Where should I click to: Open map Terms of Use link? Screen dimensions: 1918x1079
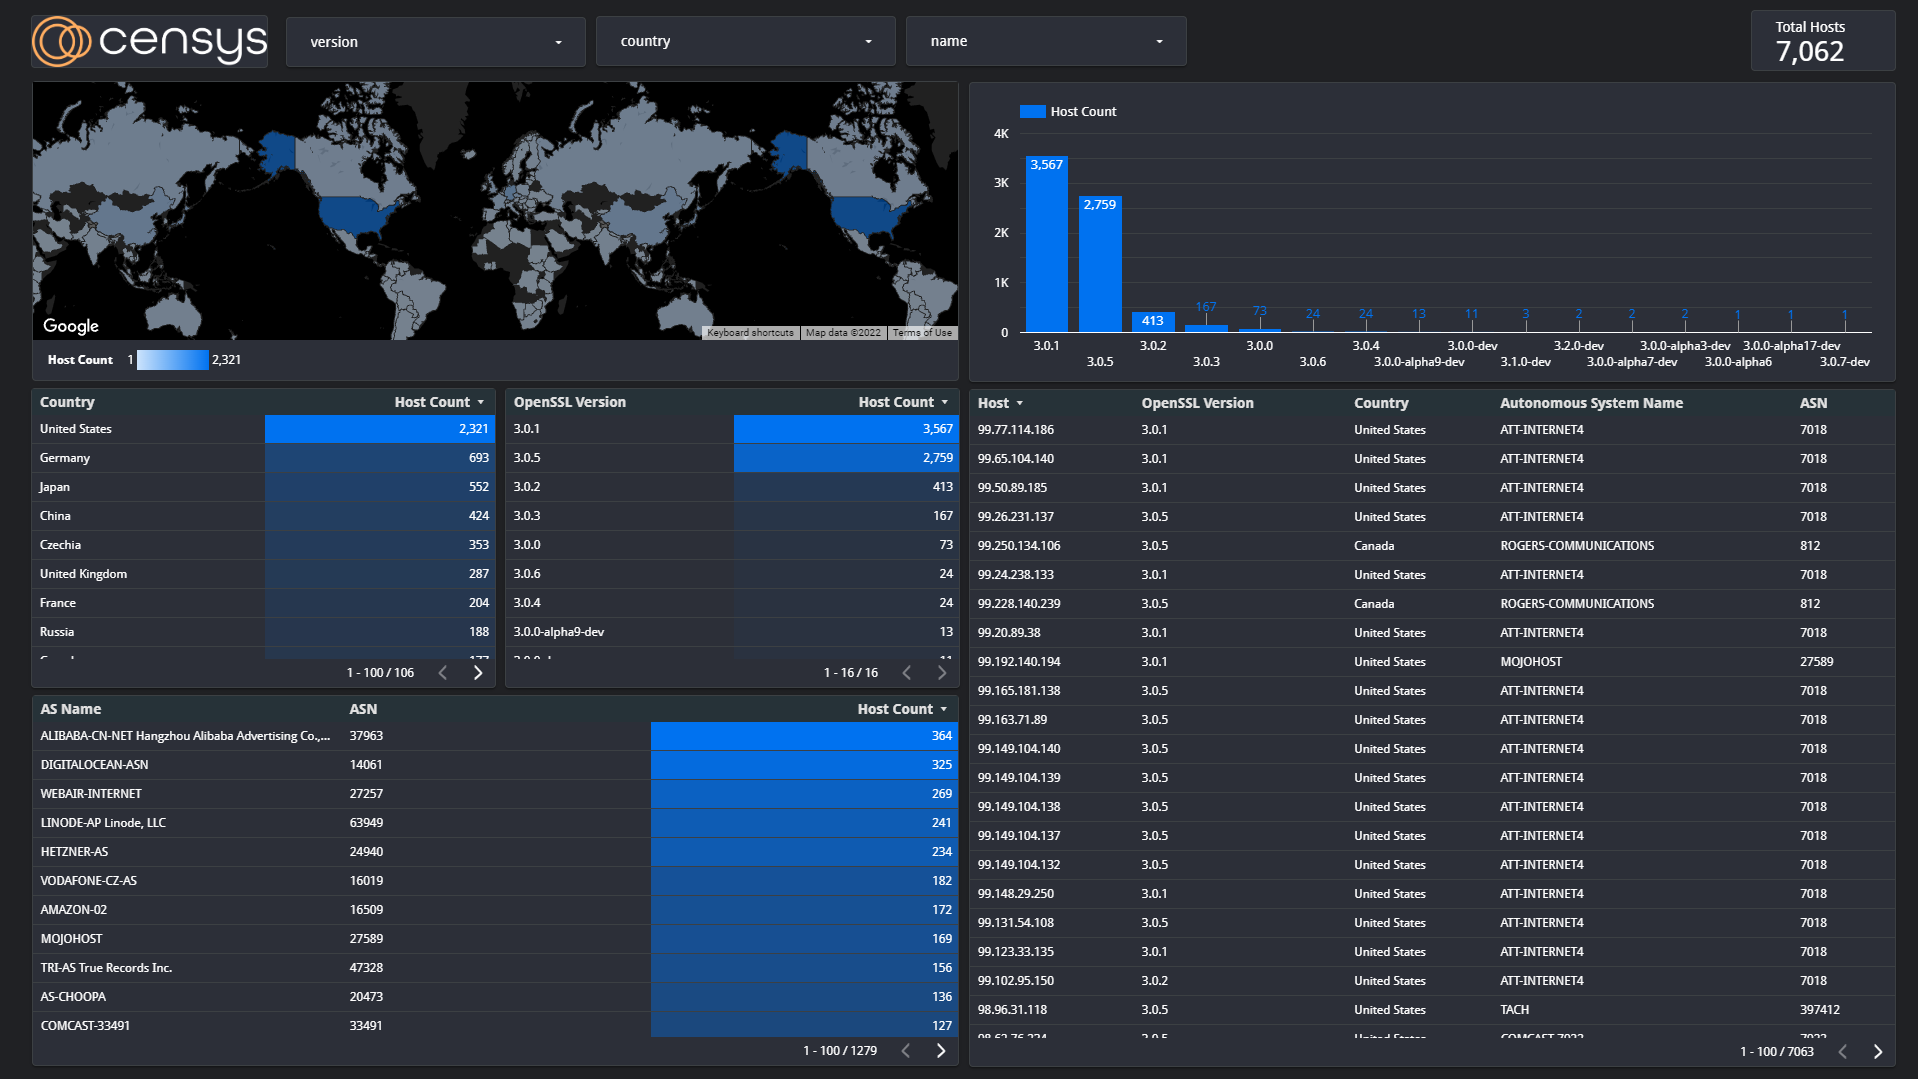922,333
